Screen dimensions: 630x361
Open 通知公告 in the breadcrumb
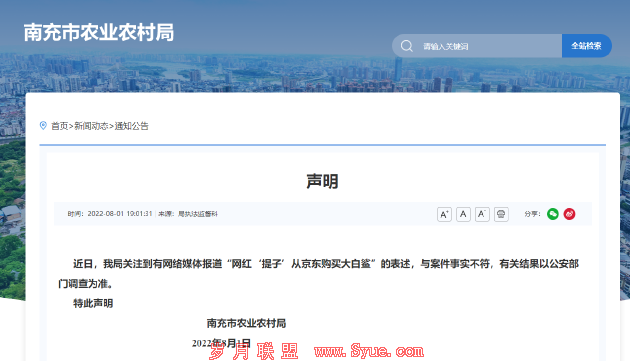(131, 126)
